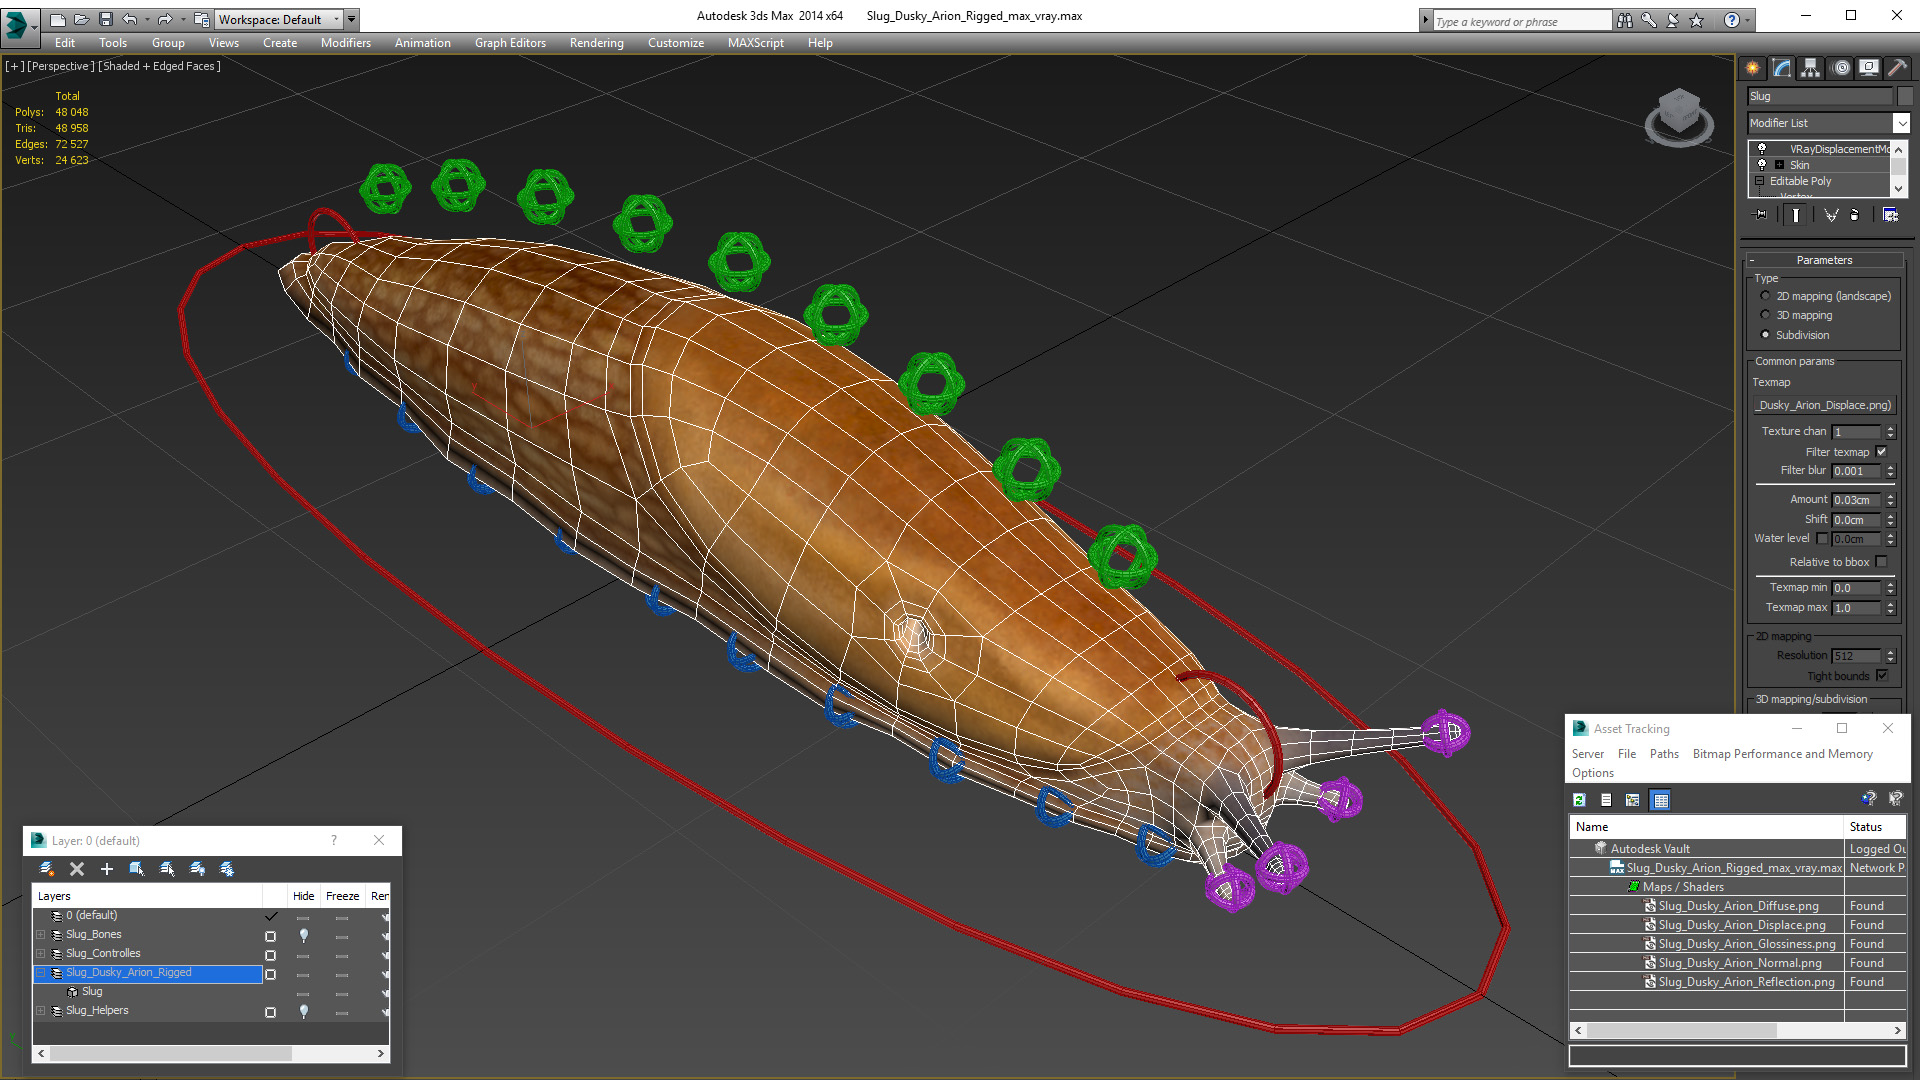Click the help search keyword field
The width and height of the screenshot is (1920, 1080).
click(1521, 21)
